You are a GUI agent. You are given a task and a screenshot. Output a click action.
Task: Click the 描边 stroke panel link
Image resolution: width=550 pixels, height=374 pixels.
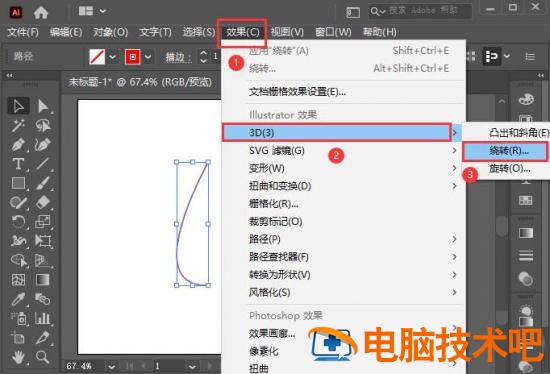(x=178, y=57)
